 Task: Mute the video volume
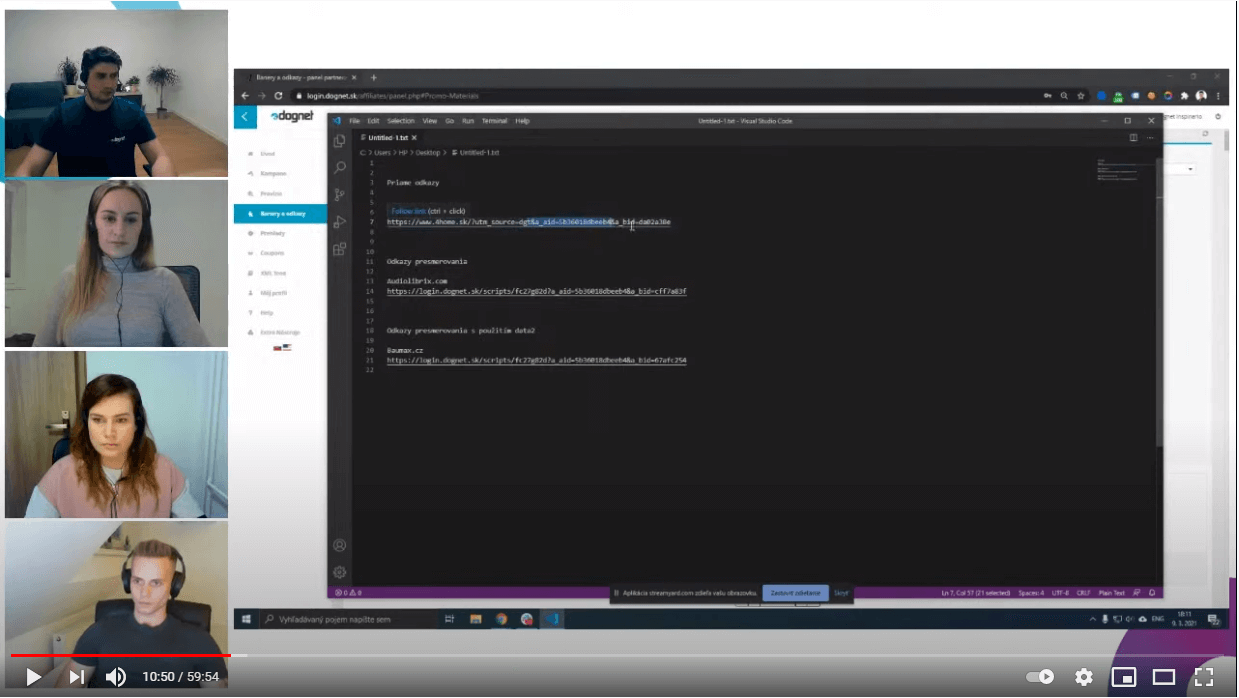tap(116, 677)
